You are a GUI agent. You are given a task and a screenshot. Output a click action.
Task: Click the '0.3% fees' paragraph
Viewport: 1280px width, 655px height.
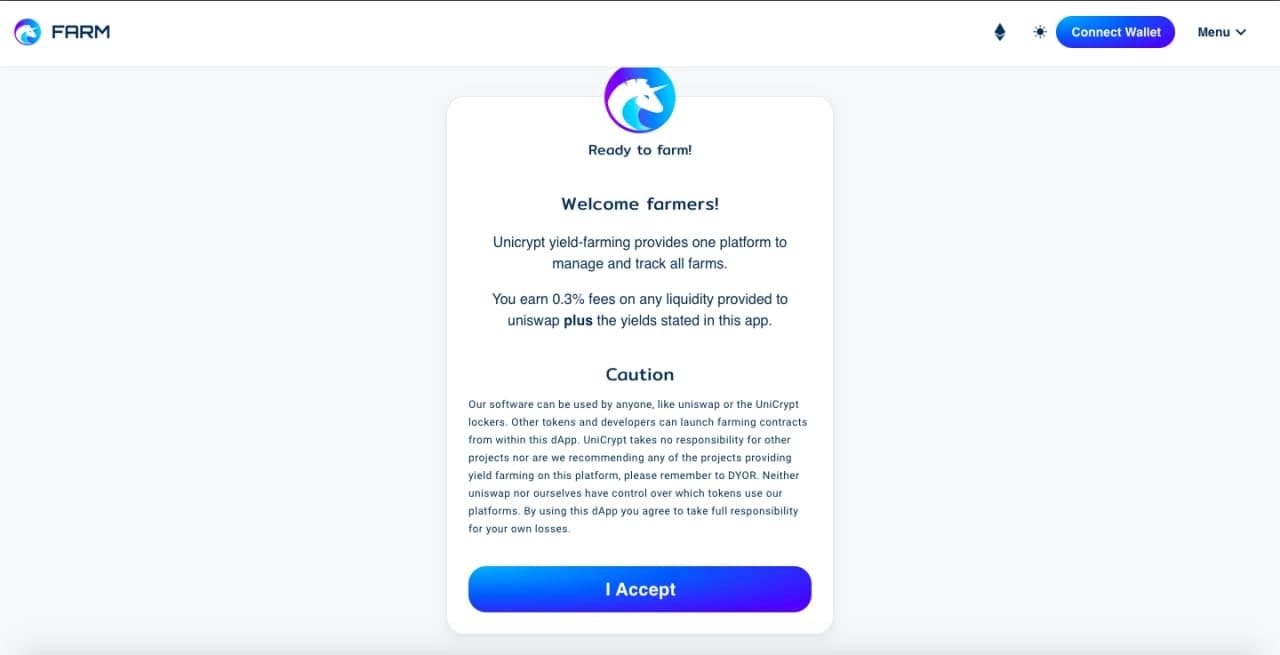640,310
